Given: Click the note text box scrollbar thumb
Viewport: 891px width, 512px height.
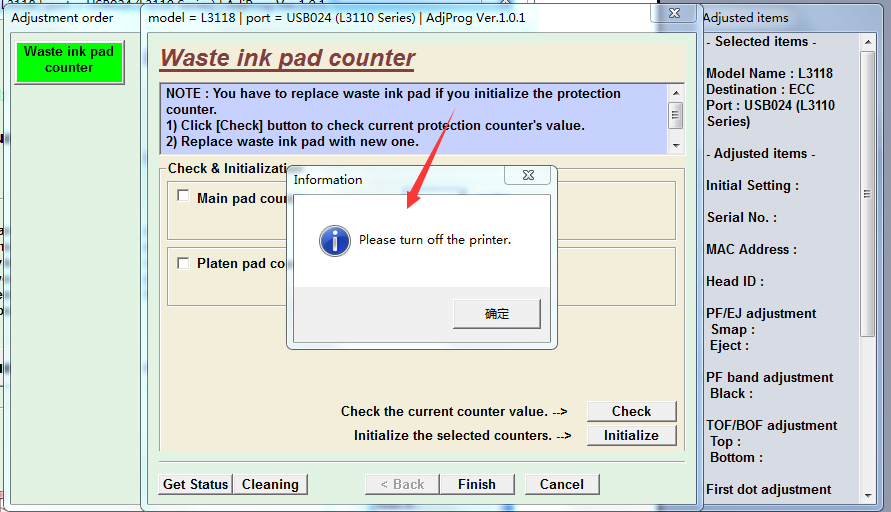Looking at the screenshot, I should point(676,115).
